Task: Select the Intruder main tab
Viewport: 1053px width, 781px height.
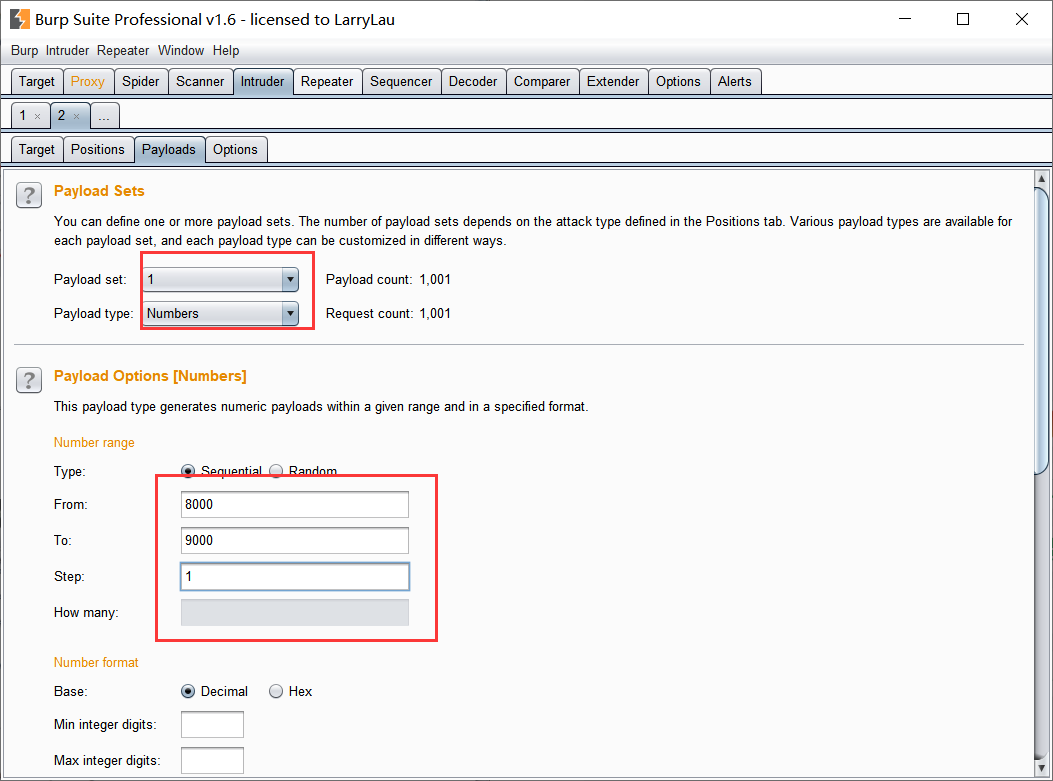Action: coord(263,82)
